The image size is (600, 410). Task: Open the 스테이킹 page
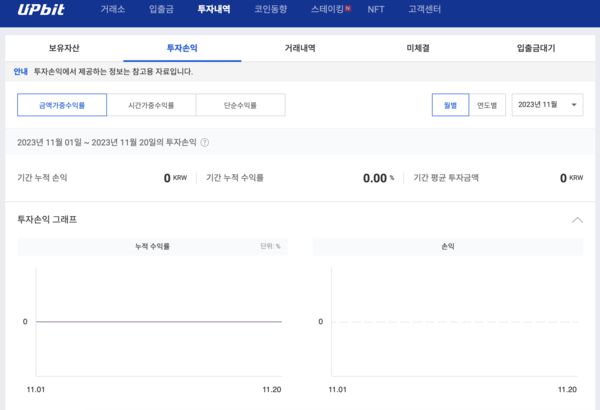328,9
